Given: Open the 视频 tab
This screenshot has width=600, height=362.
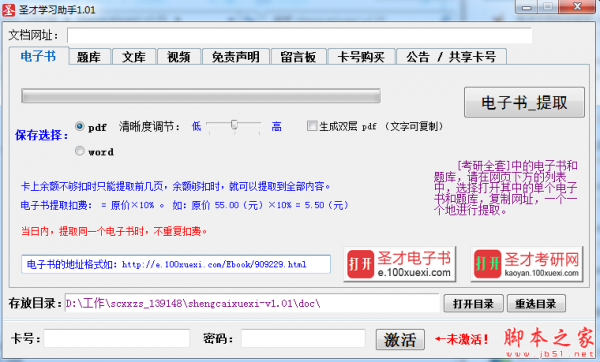Looking at the screenshot, I should [x=179, y=57].
